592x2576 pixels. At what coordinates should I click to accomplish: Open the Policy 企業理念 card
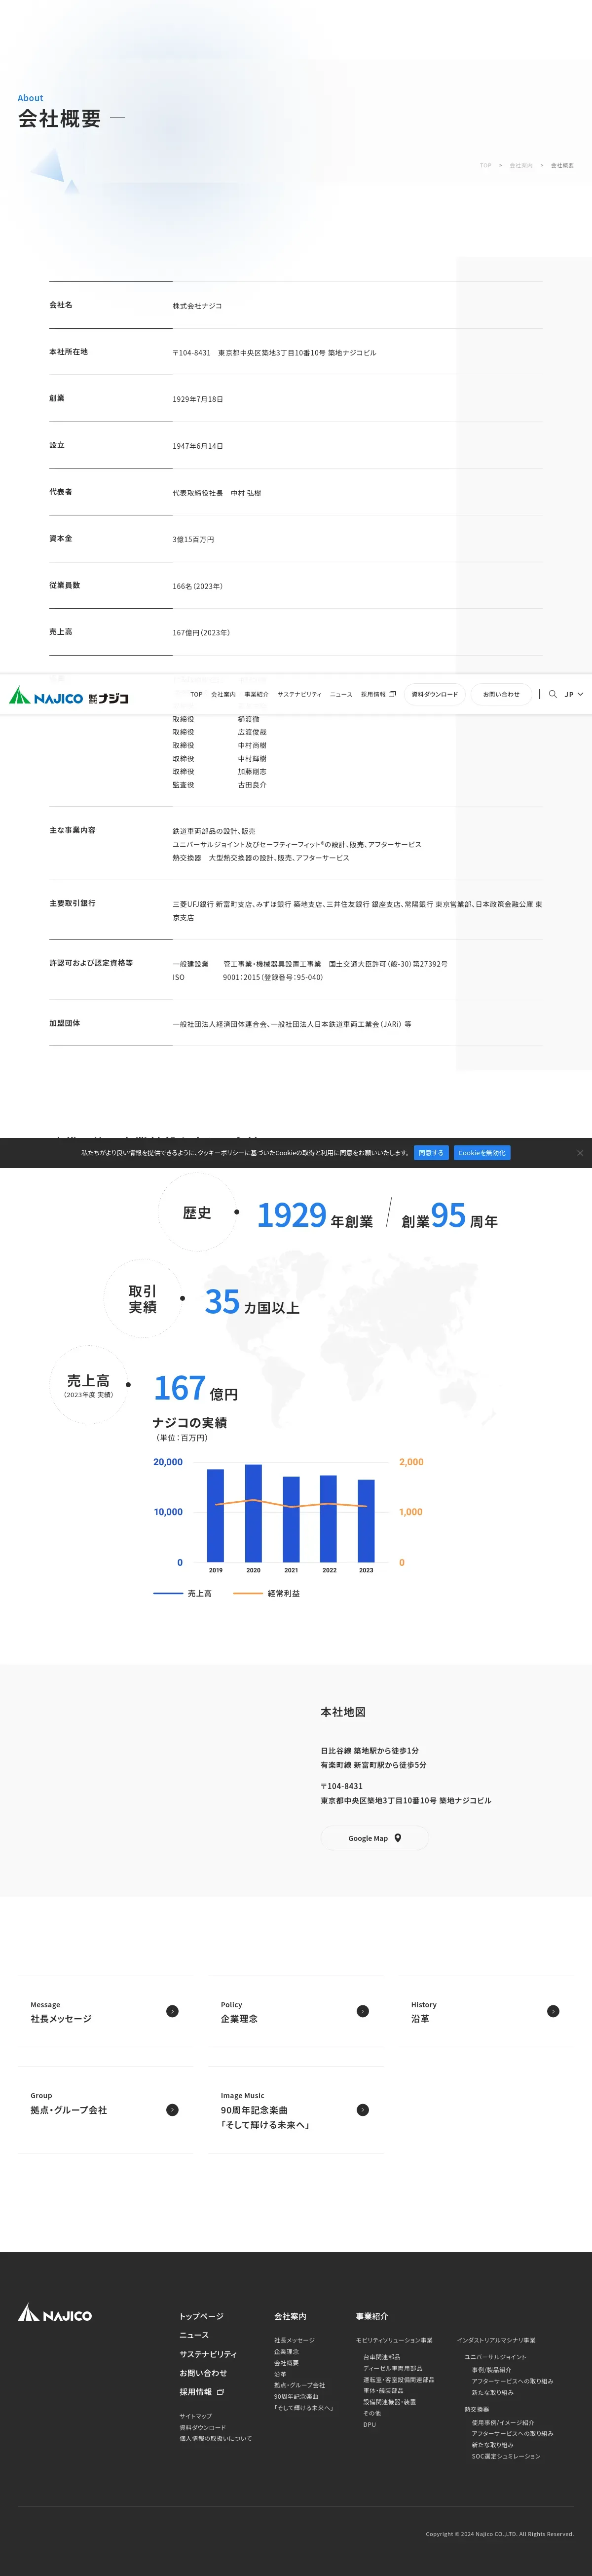pos(295,2011)
